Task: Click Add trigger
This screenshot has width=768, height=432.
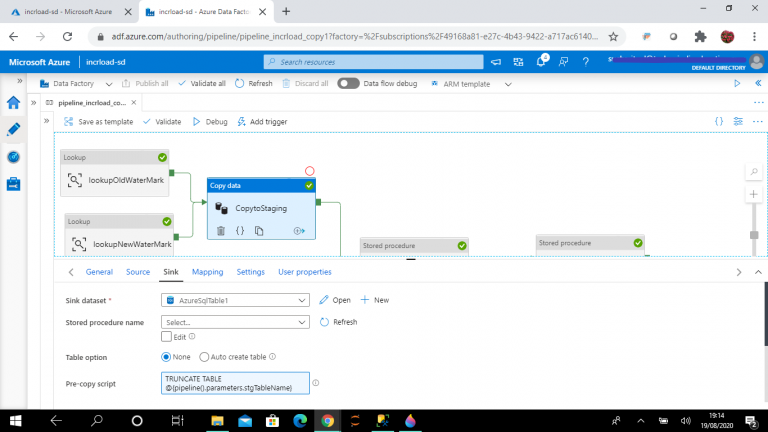Action: coord(263,121)
